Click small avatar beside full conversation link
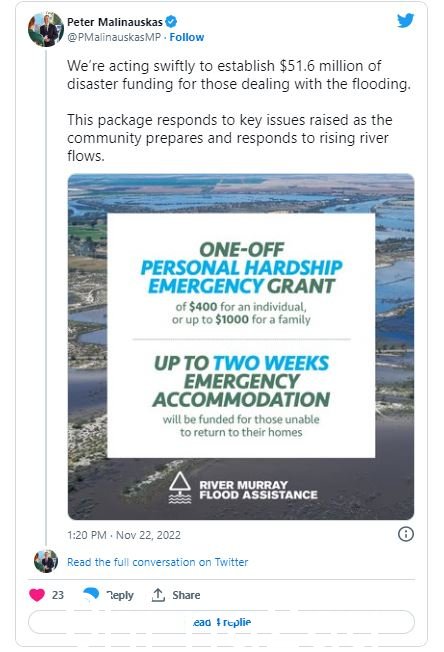 [x=46, y=561]
